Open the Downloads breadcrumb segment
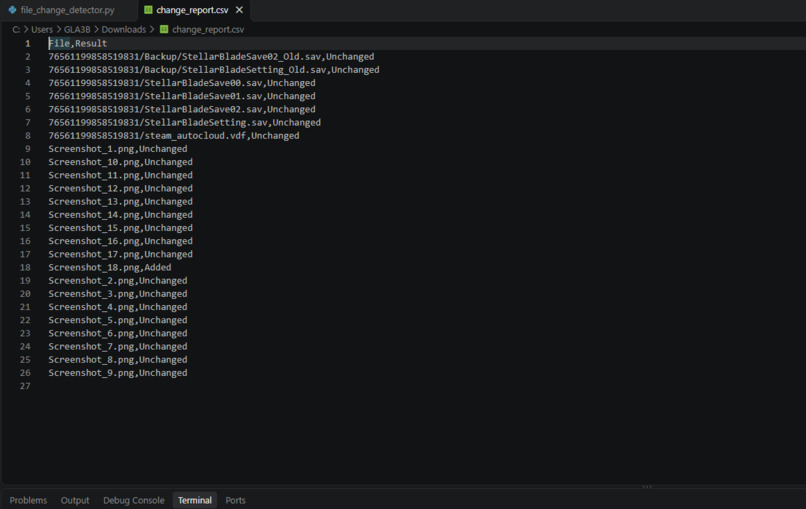 point(123,29)
